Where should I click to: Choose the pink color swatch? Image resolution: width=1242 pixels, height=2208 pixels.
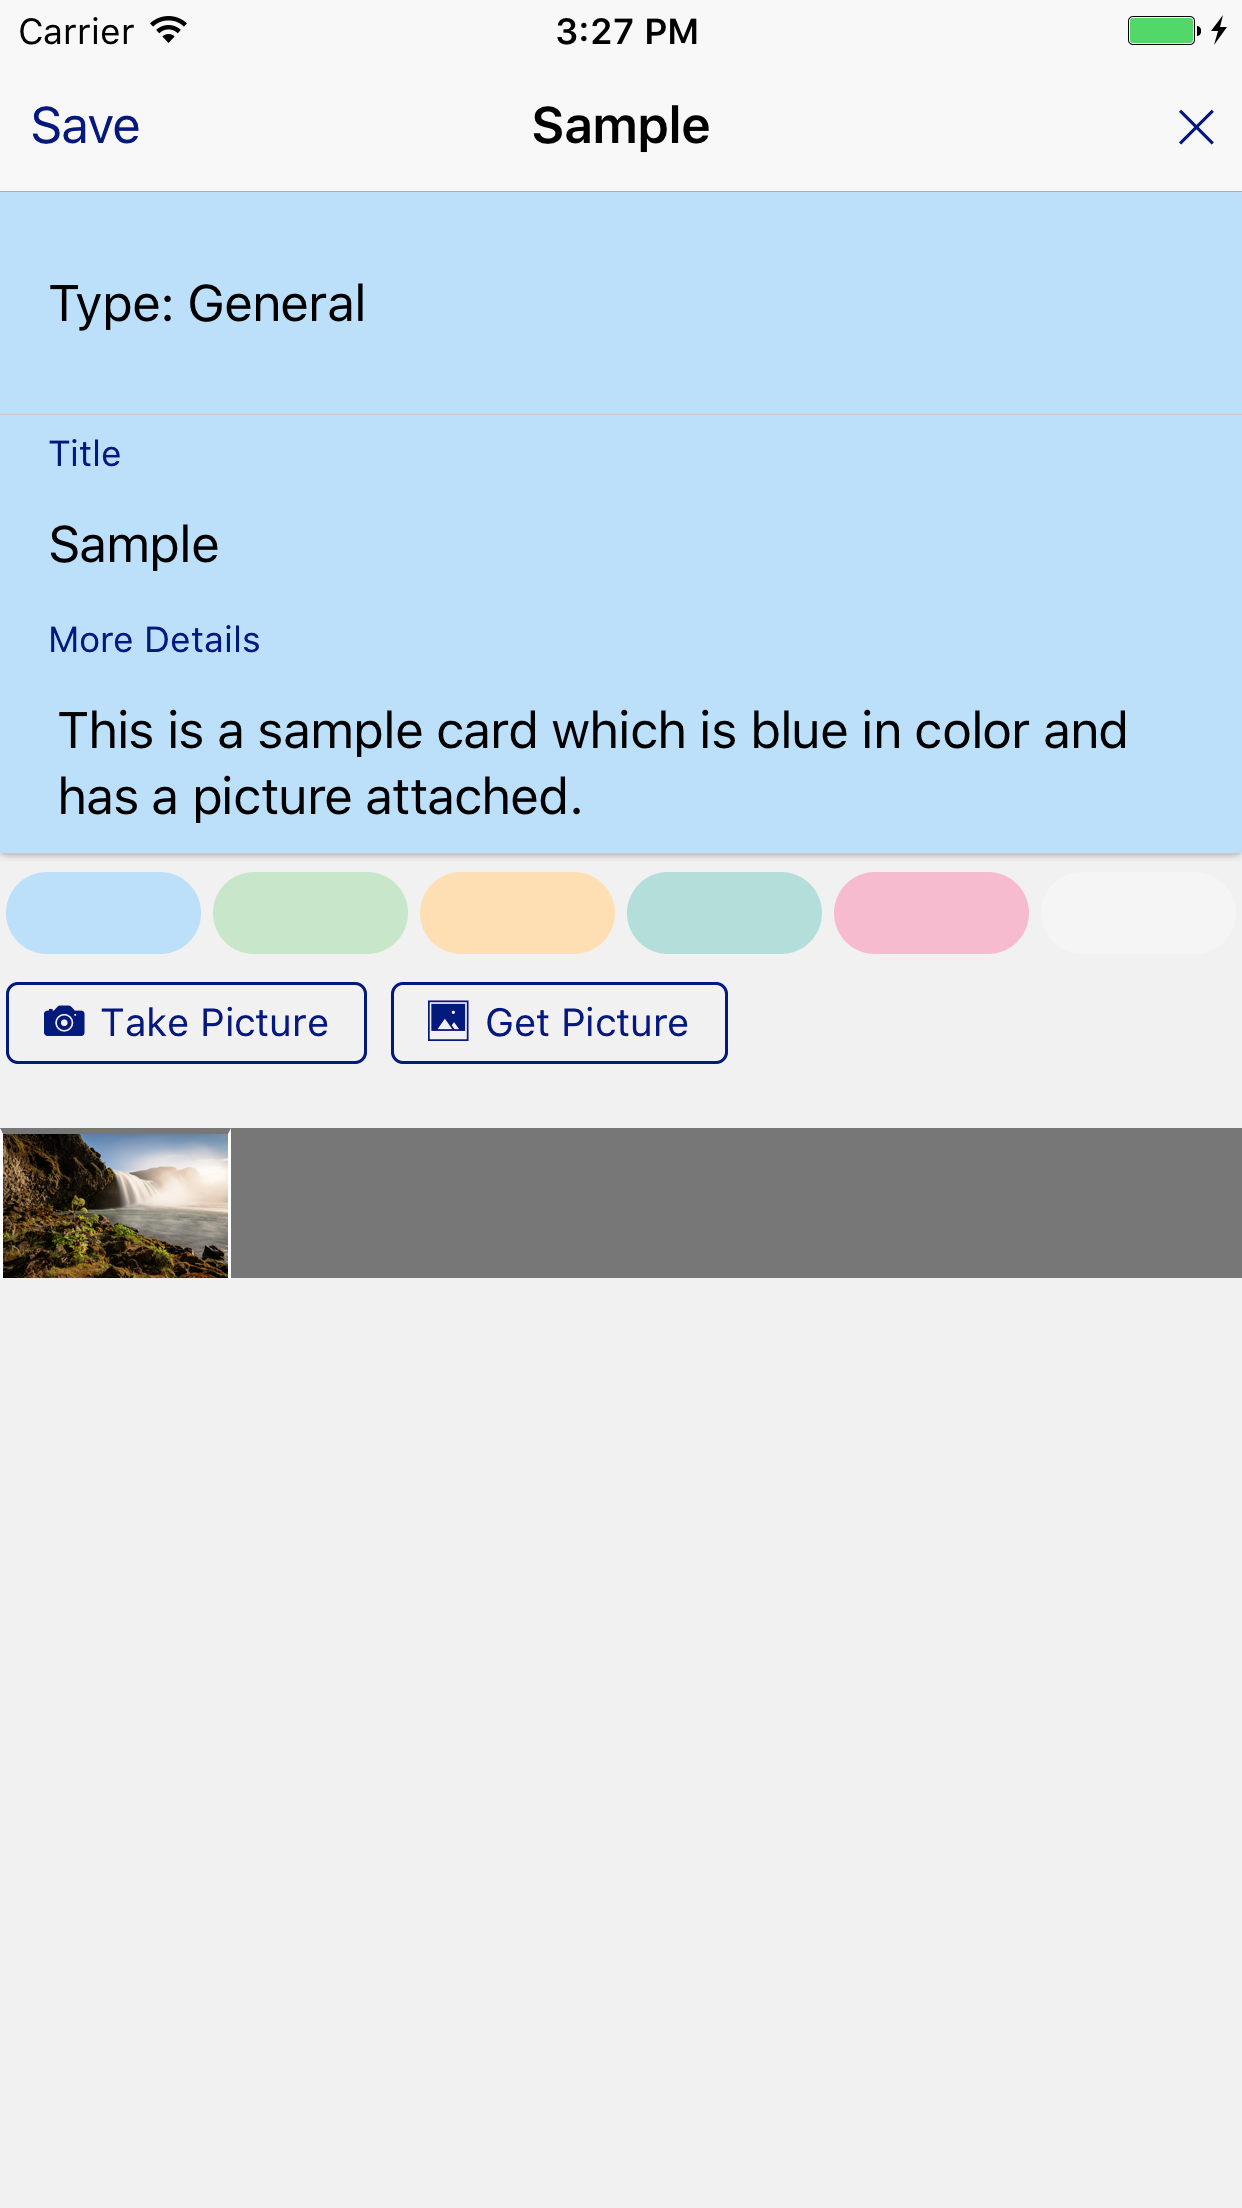click(931, 912)
